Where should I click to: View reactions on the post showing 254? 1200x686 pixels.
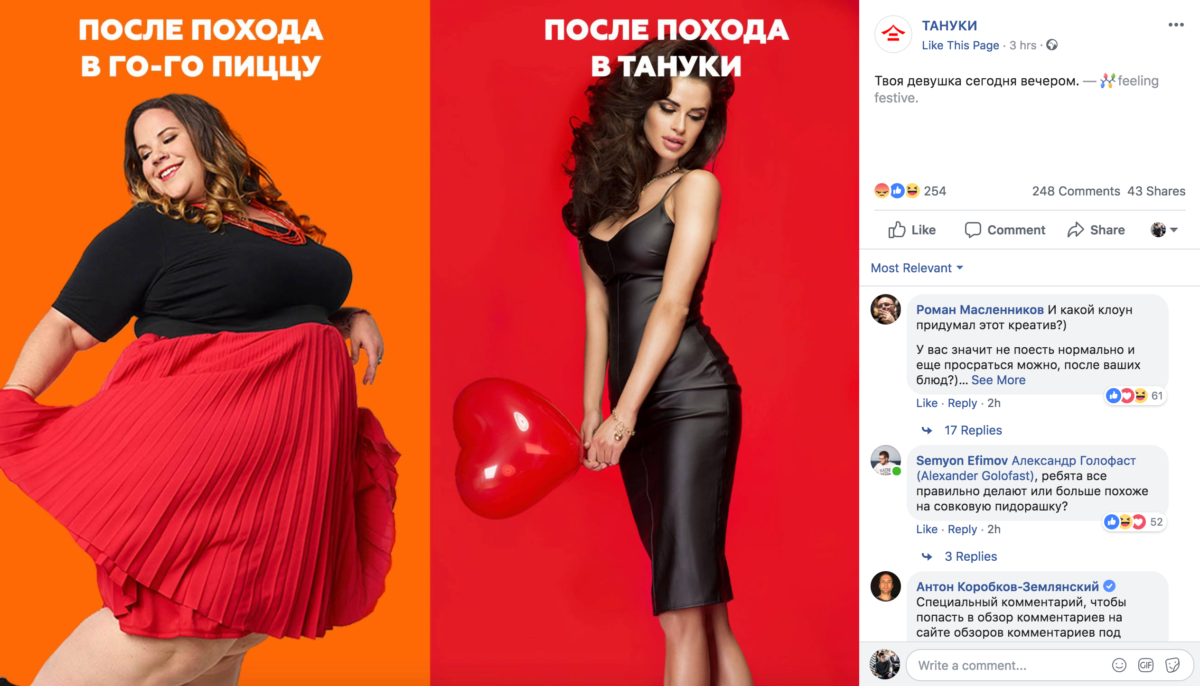click(910, 191)
